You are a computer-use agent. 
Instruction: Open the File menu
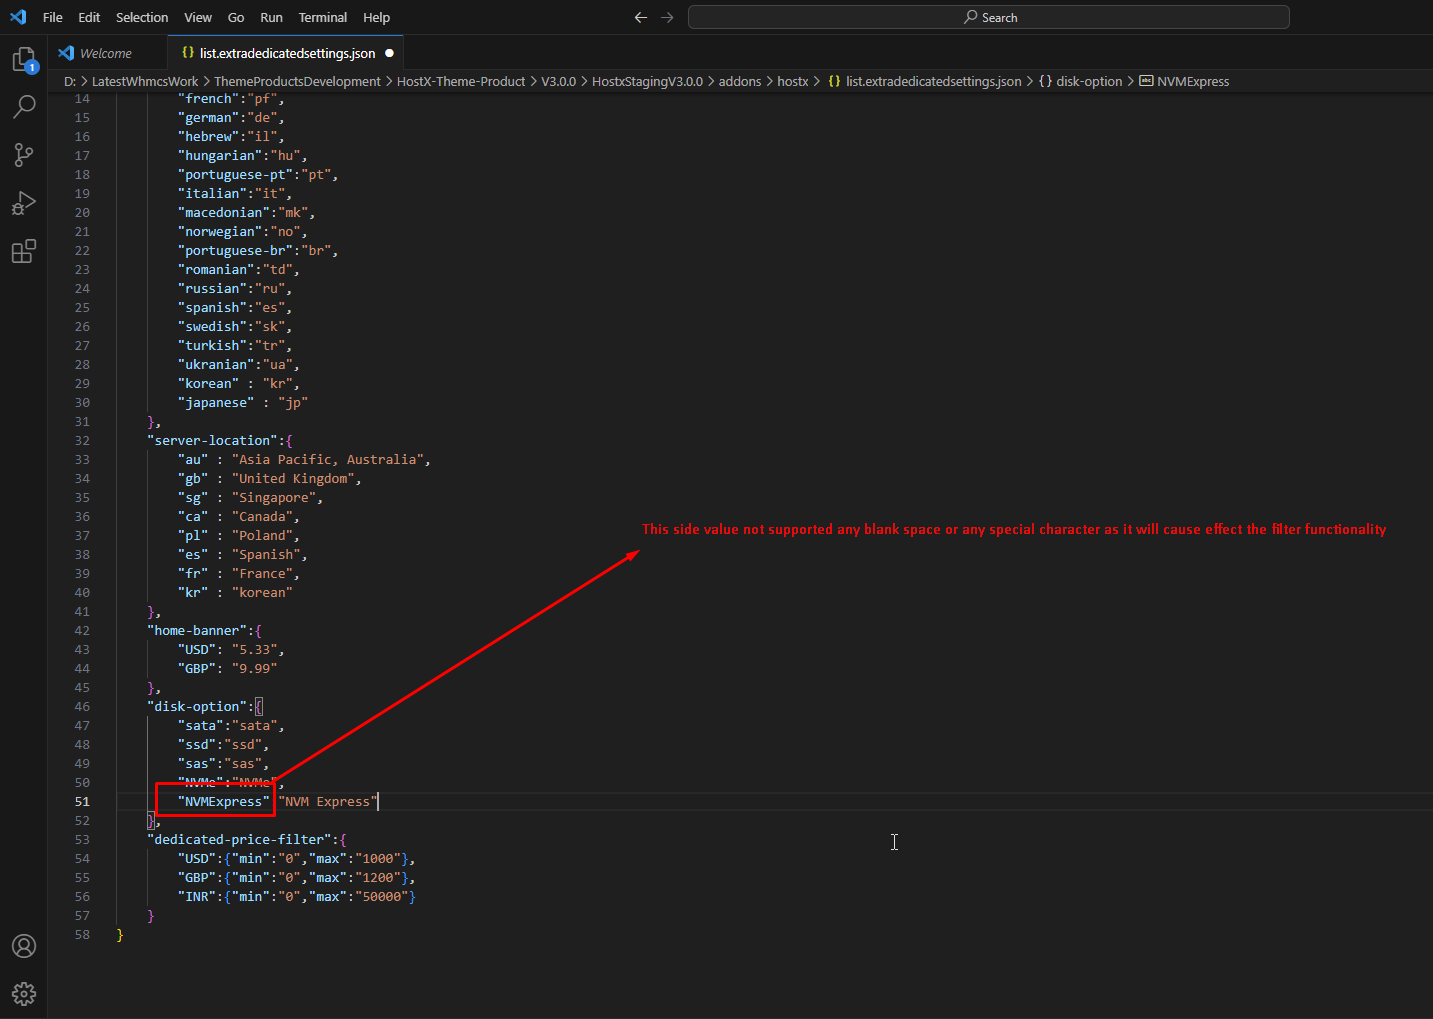coord(53,17)
